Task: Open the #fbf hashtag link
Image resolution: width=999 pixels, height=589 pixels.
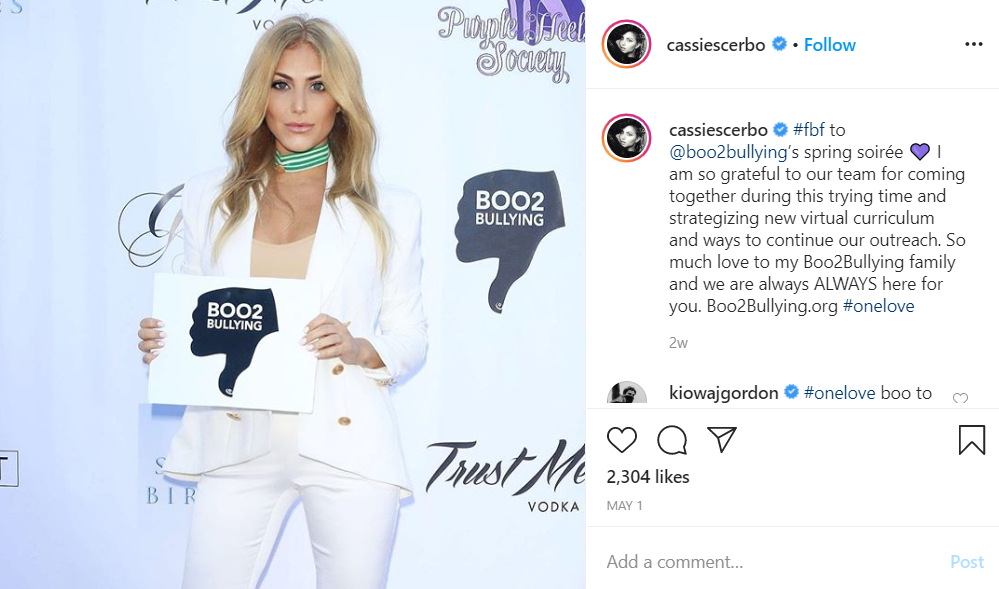Action: point(809,130)
